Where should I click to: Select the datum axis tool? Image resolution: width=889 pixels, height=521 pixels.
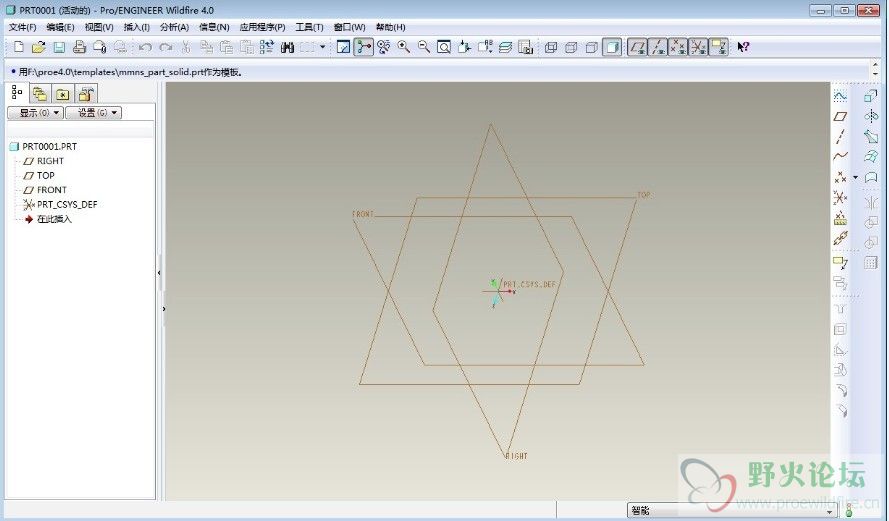(x=840, y=136)
